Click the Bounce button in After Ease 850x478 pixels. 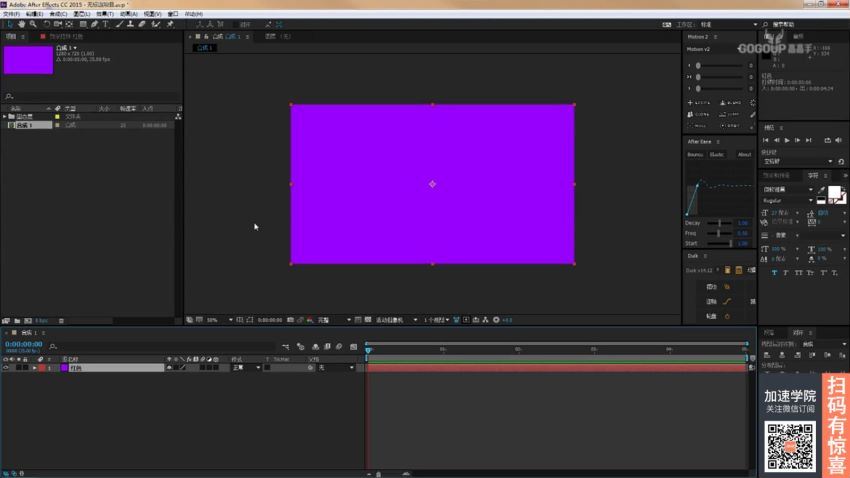[x=695, y=154]
